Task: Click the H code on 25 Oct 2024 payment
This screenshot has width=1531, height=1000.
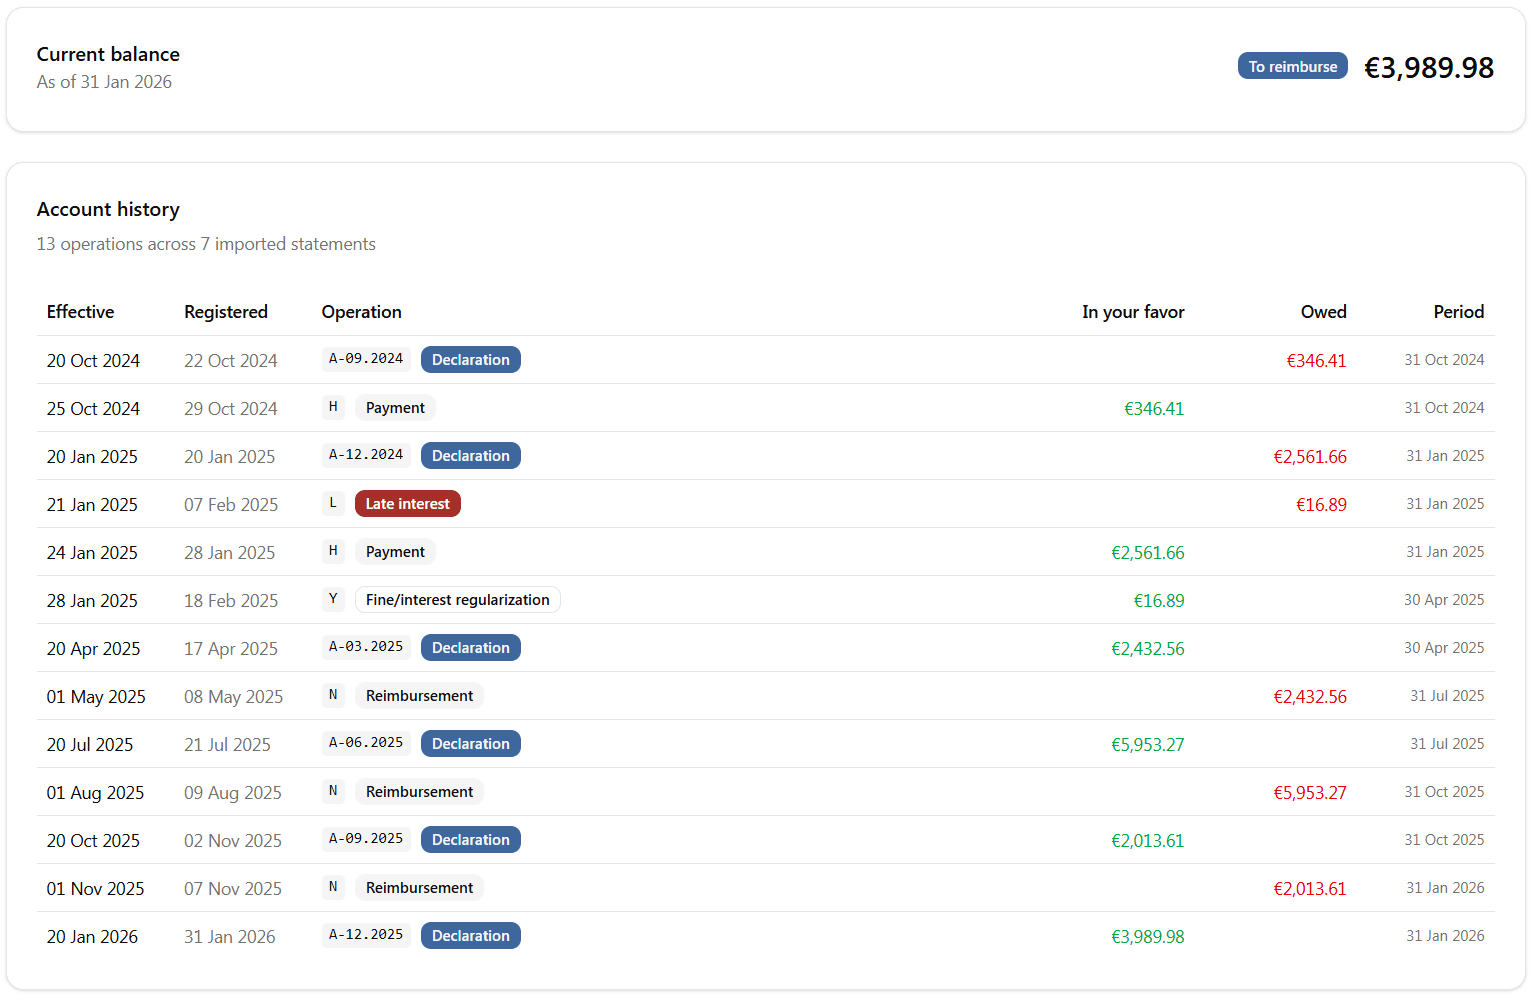Action: 333,407
